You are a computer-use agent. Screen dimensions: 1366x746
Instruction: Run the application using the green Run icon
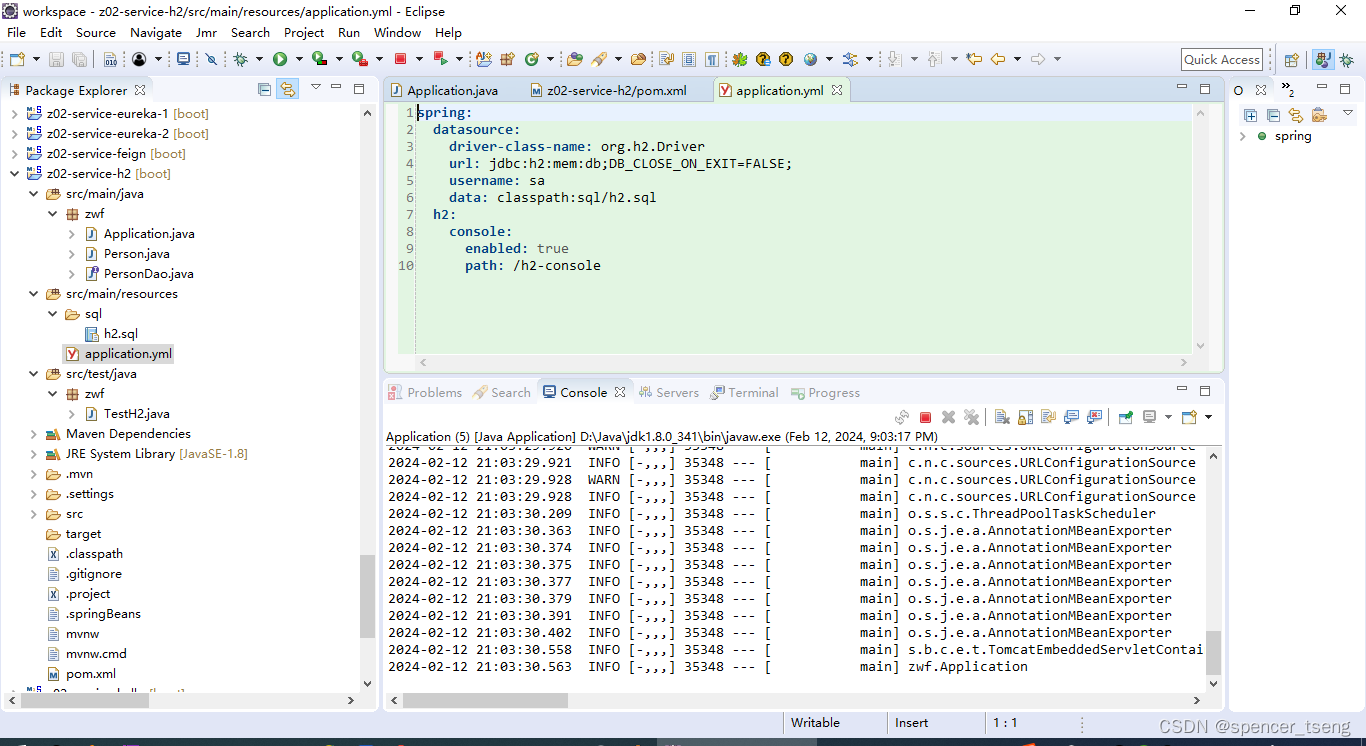coord(282,58)
